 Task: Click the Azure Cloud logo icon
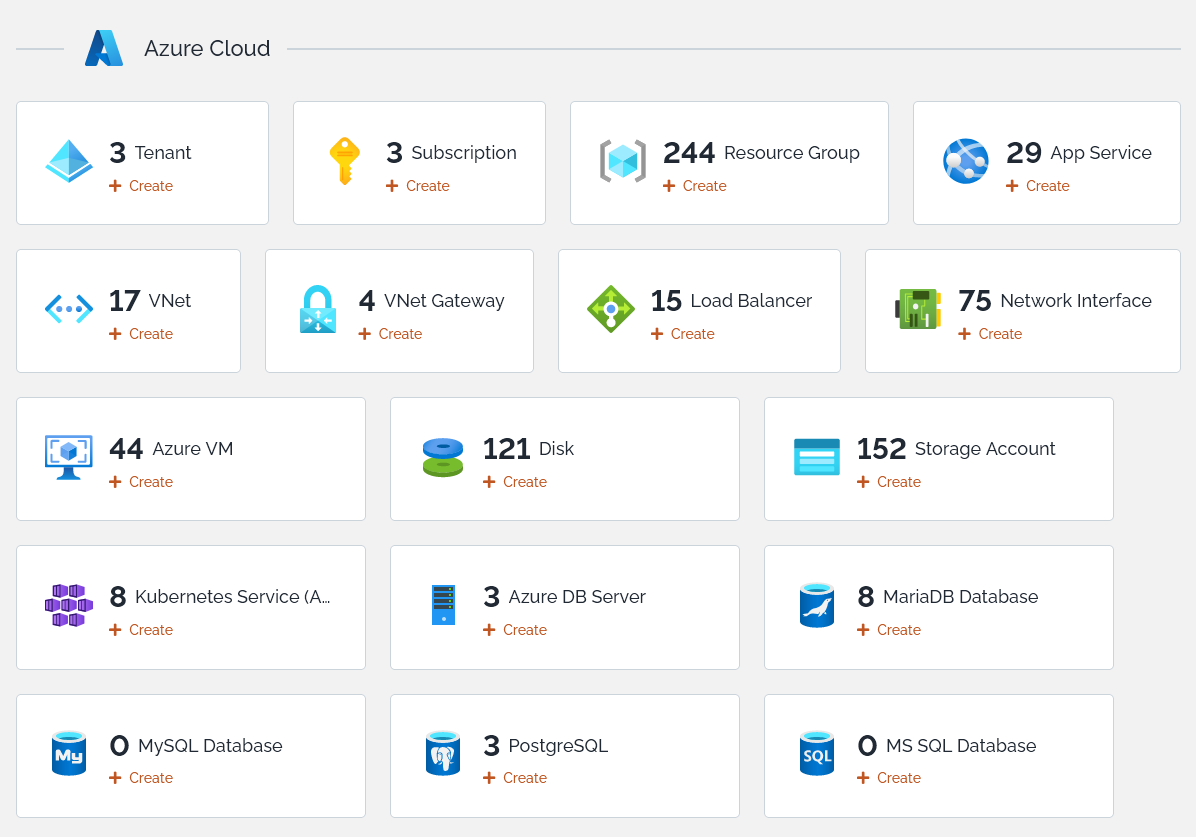104,48
